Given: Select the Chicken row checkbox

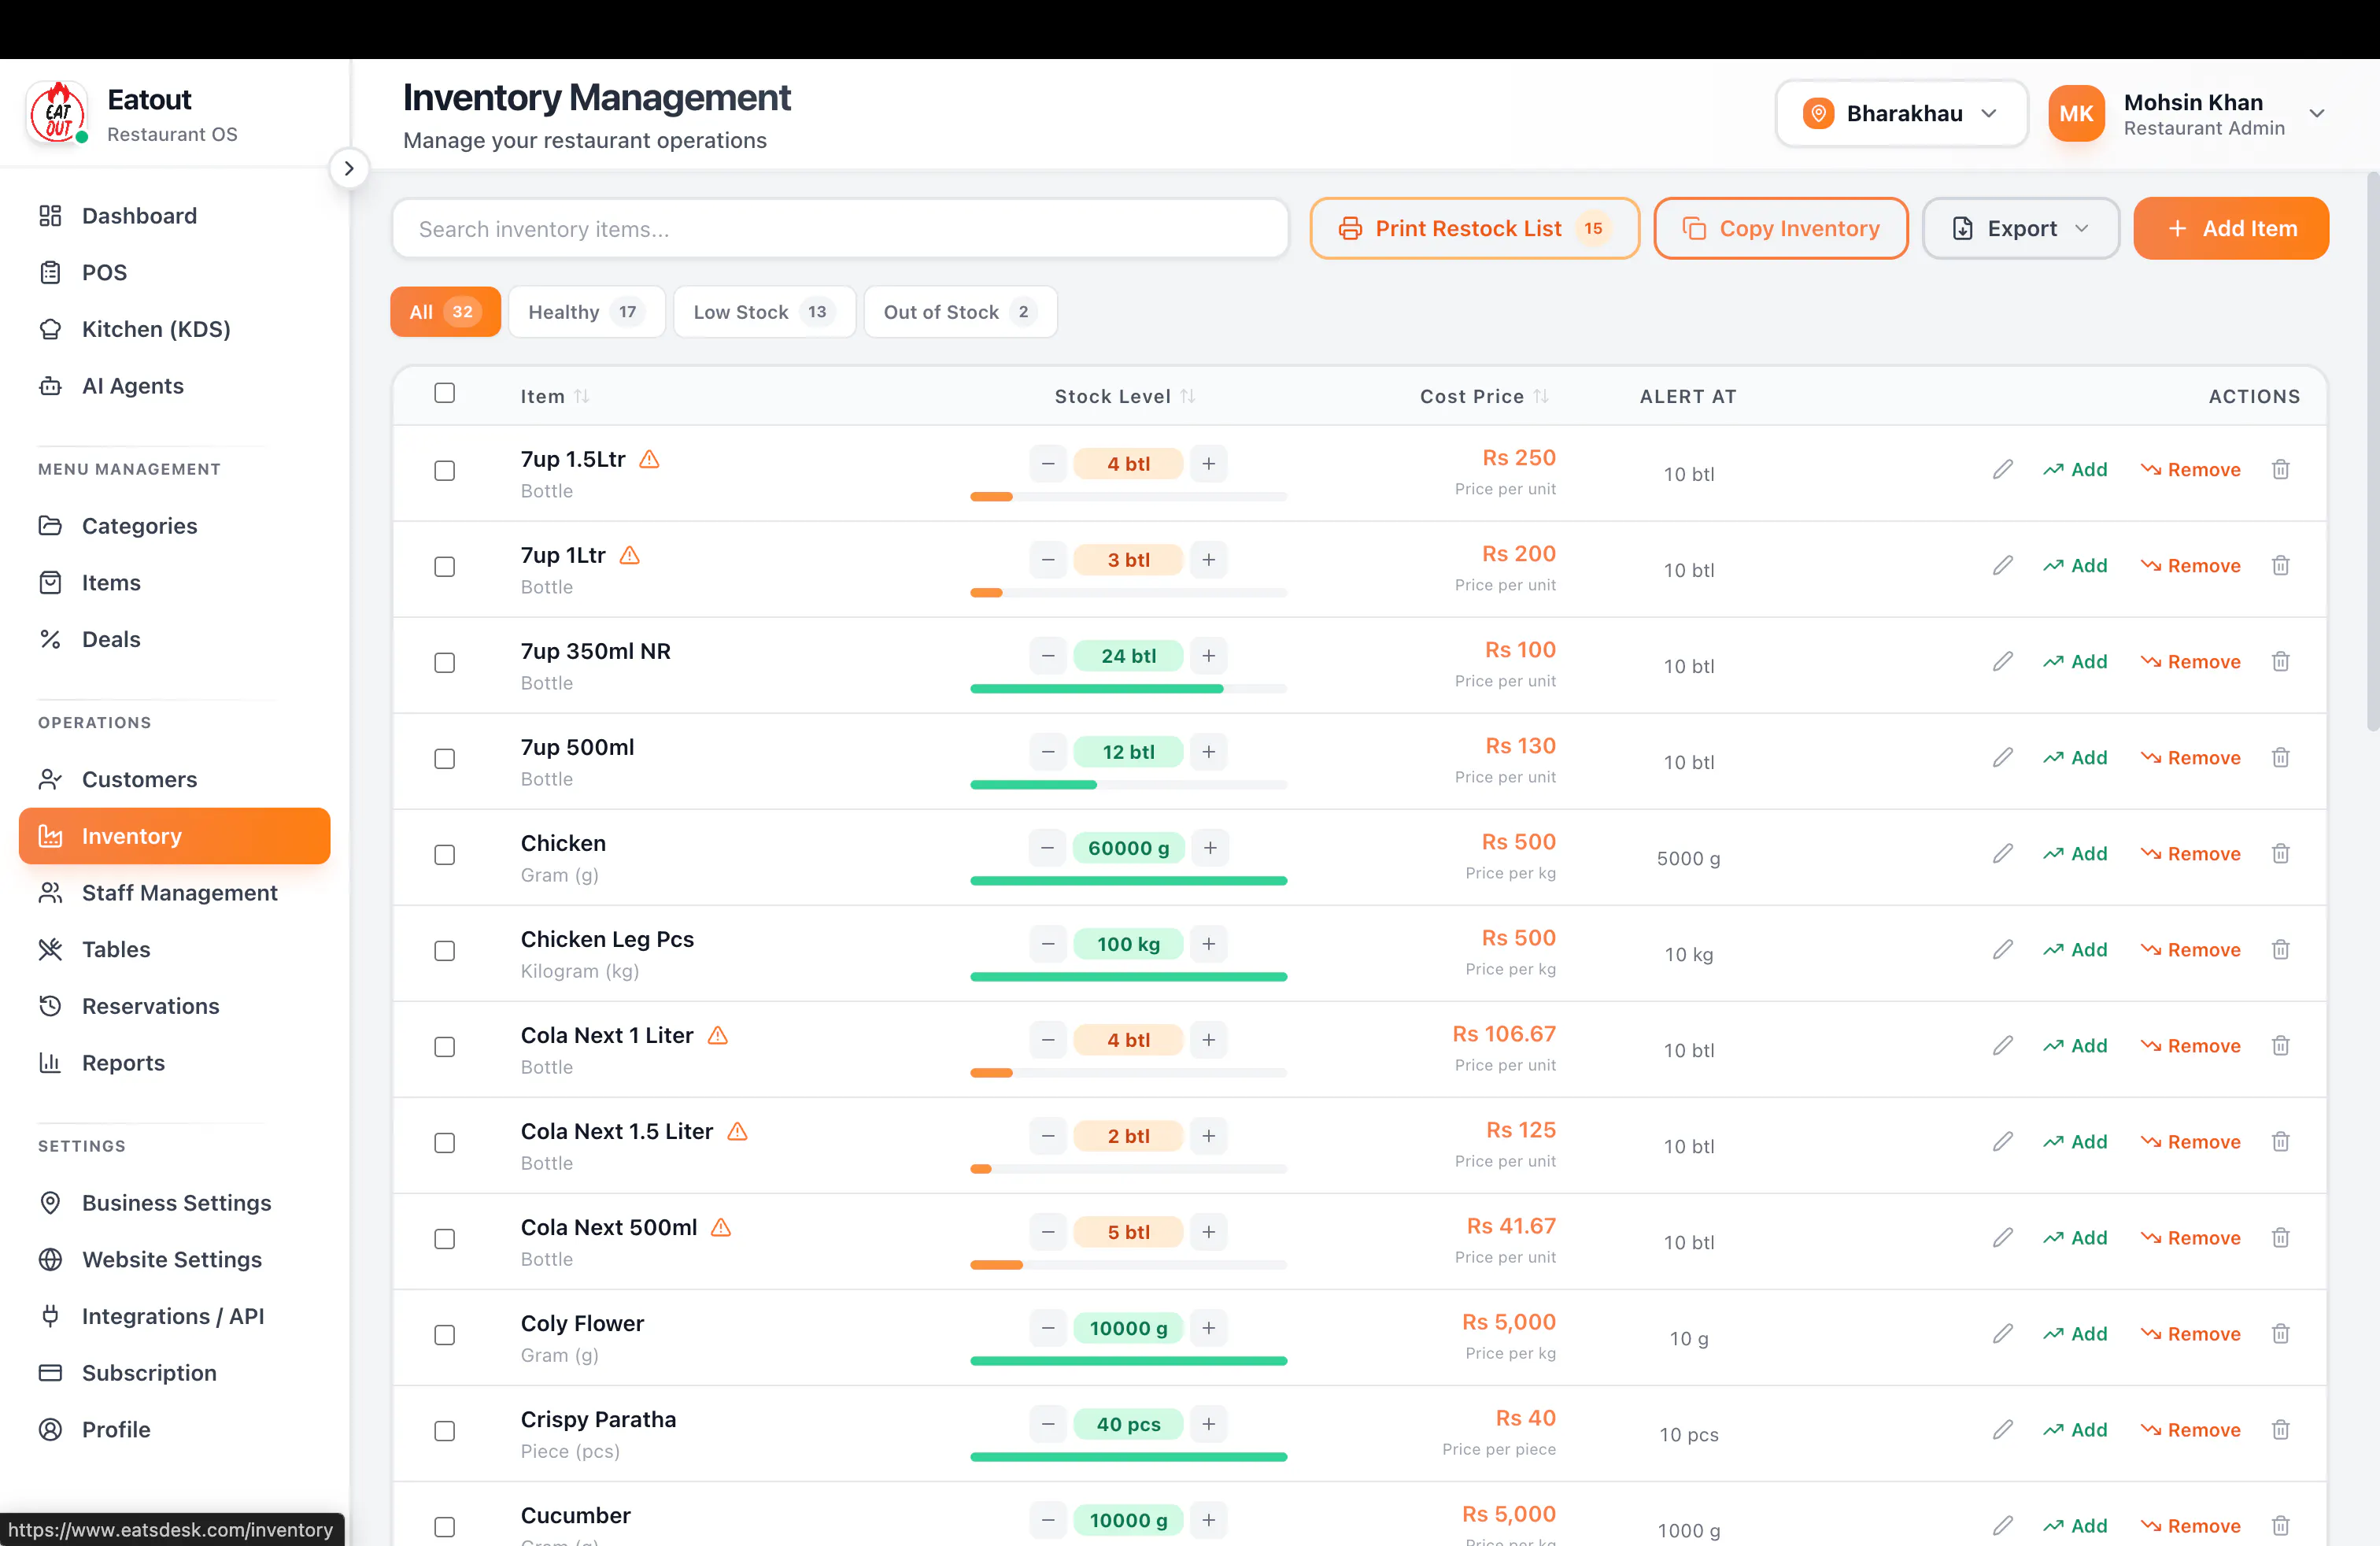Looking at the screenshot, I should pos(445,854).
